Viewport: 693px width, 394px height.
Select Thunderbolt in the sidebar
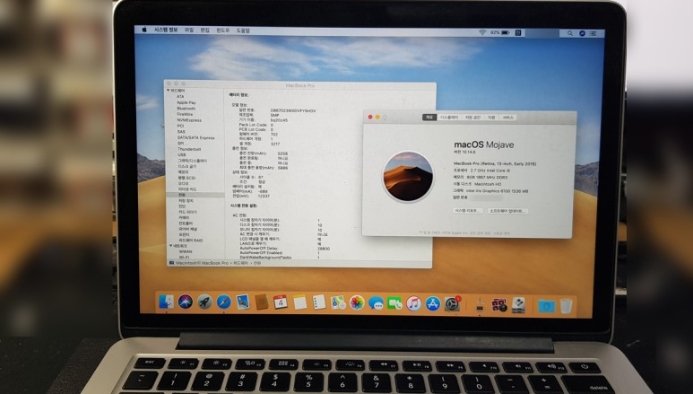[189, 149]
